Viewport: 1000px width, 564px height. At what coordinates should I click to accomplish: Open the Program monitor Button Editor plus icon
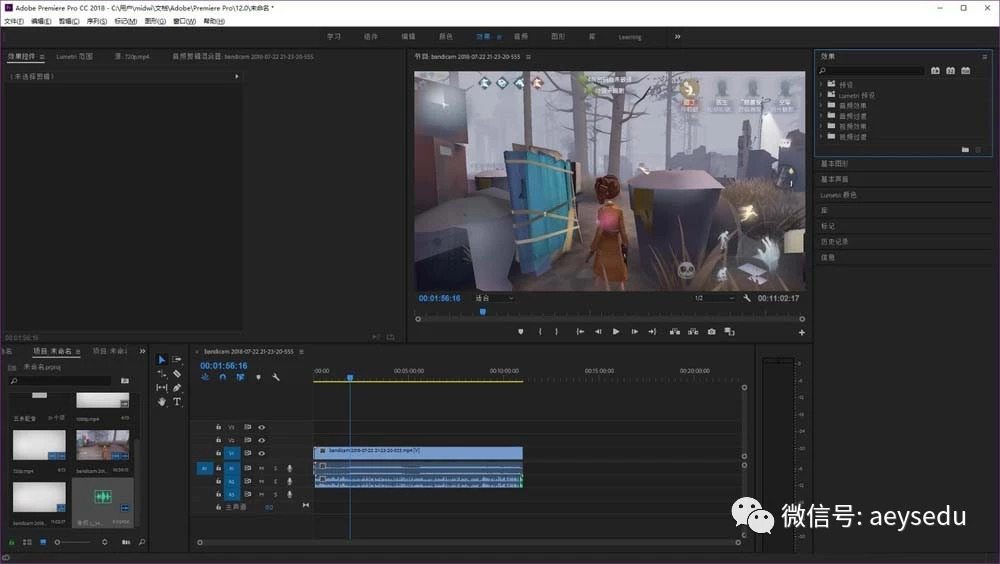click(x=802, y=332)
